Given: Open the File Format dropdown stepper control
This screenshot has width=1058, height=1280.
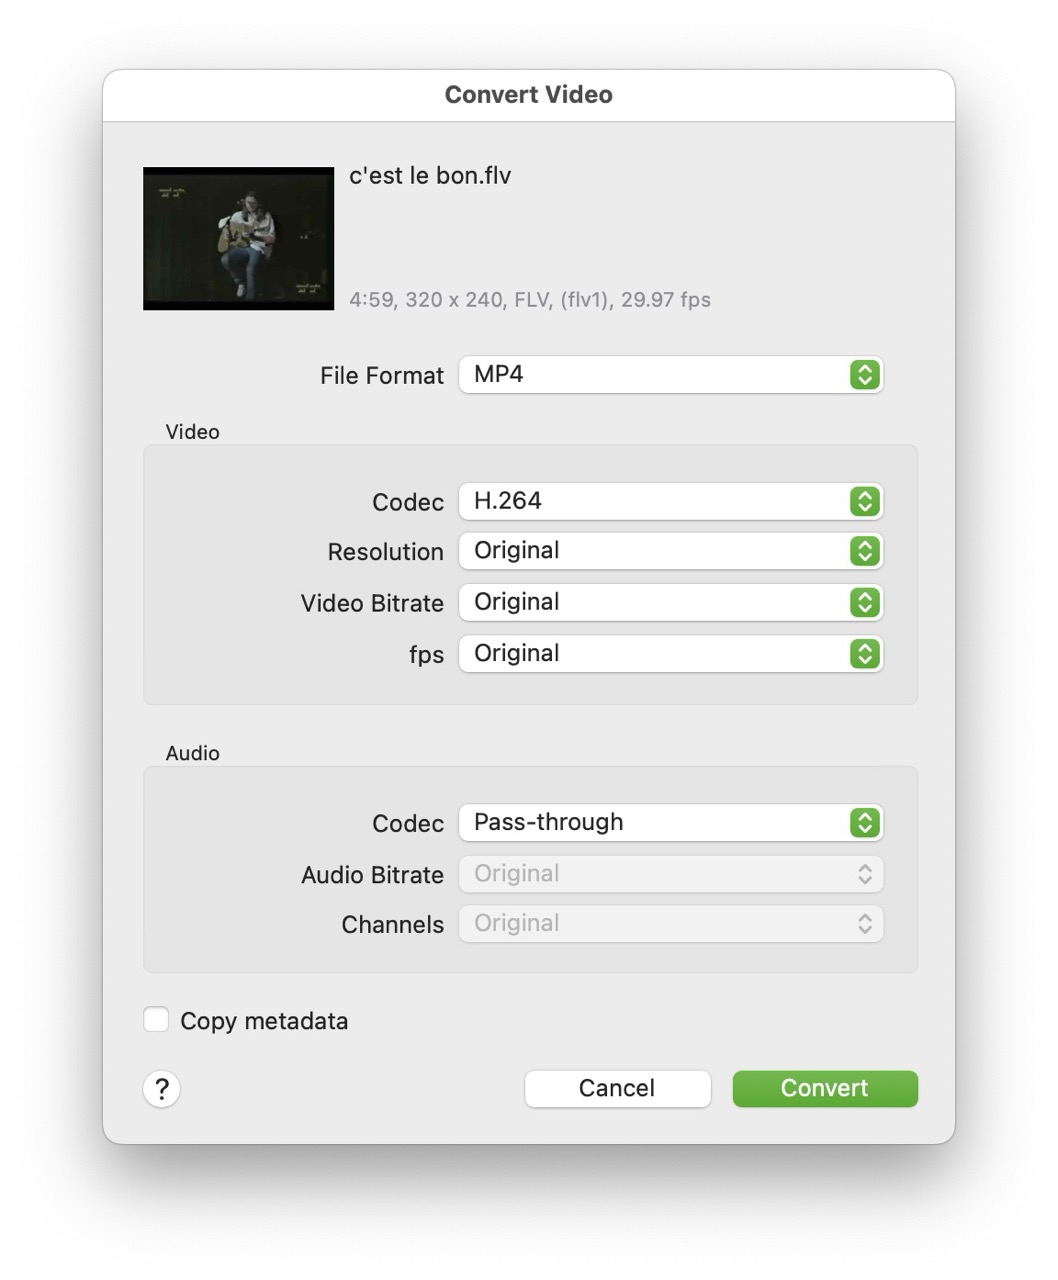Looking at the screenshot, I should coord(864,375).
